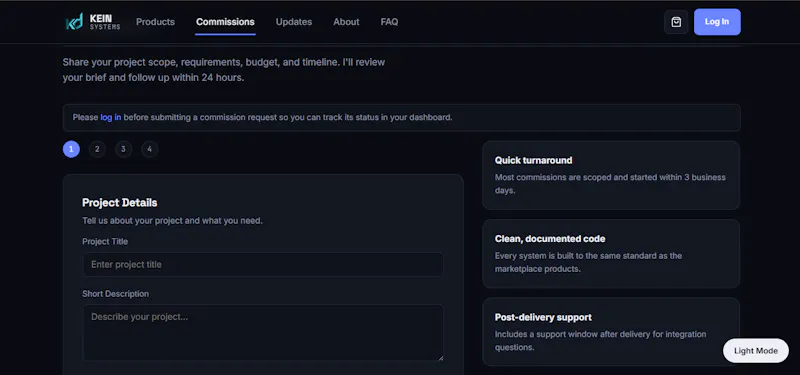
Task: Select step 1 in the progress indicator
Action: coord(71,149)
